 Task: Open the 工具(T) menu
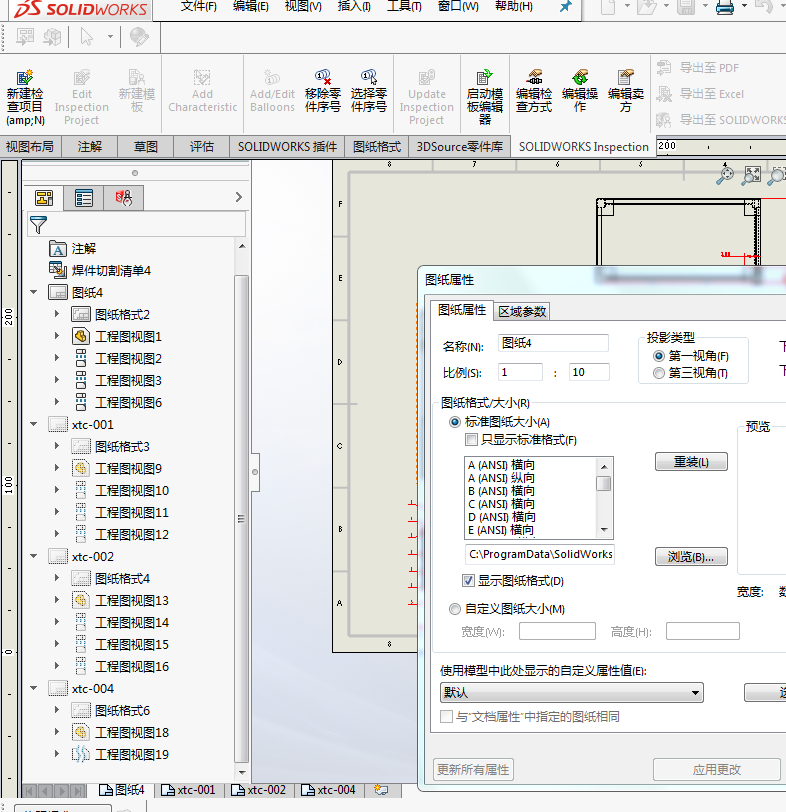pyautogui.click(x=404, y=7)
